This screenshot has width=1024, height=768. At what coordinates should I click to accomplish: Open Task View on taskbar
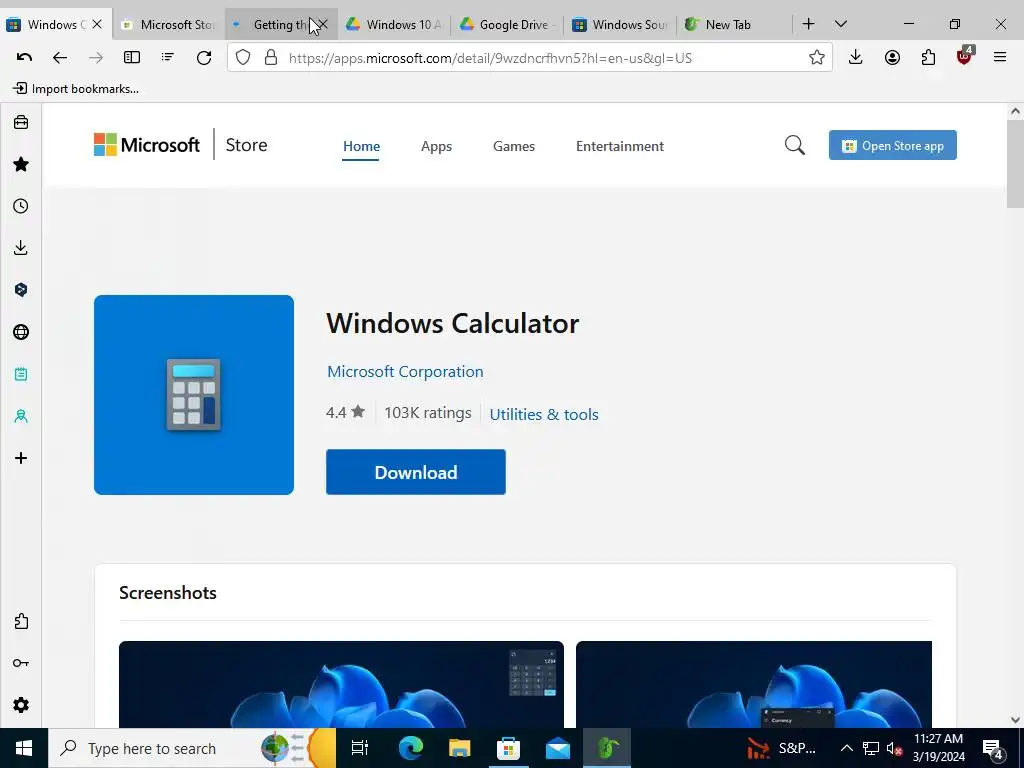click(360, 748)
